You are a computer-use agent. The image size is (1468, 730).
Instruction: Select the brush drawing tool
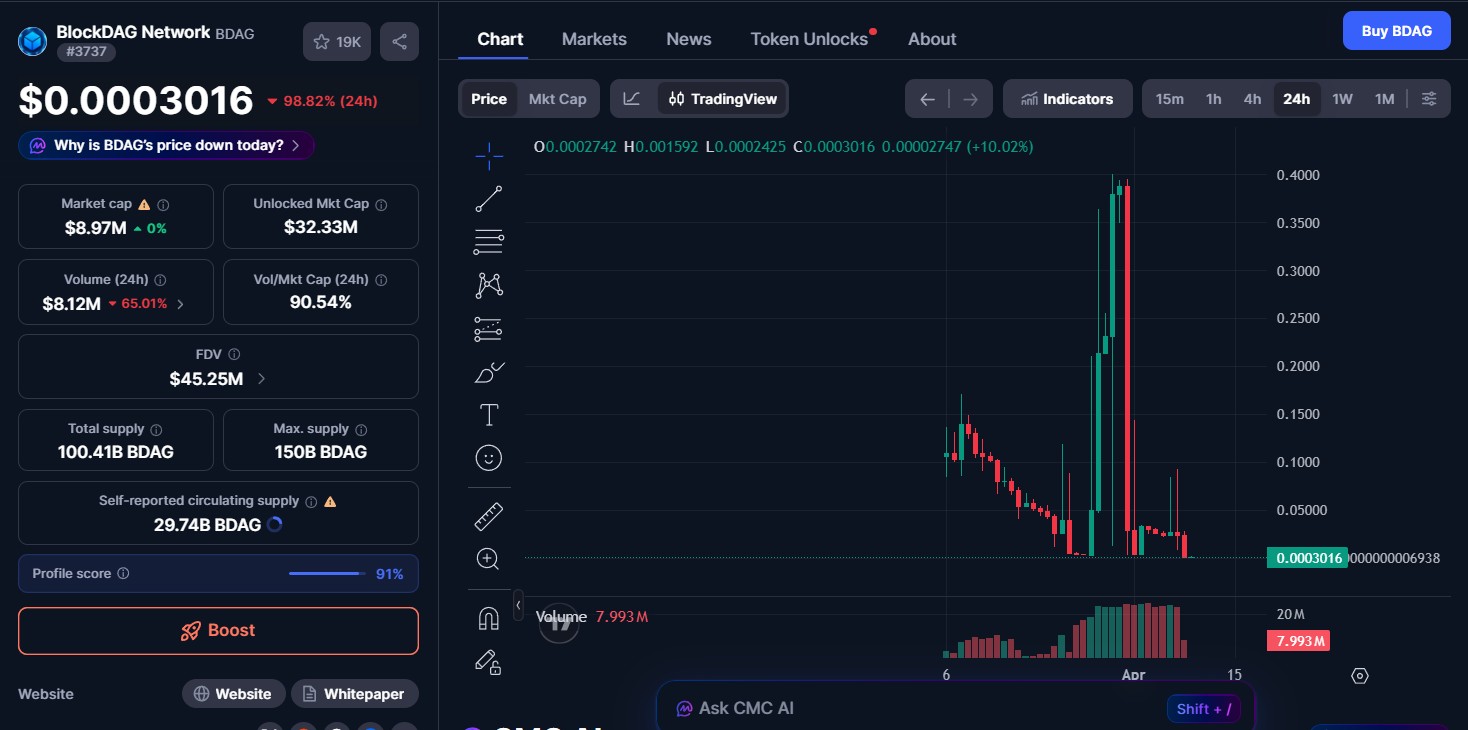point(488,372)
